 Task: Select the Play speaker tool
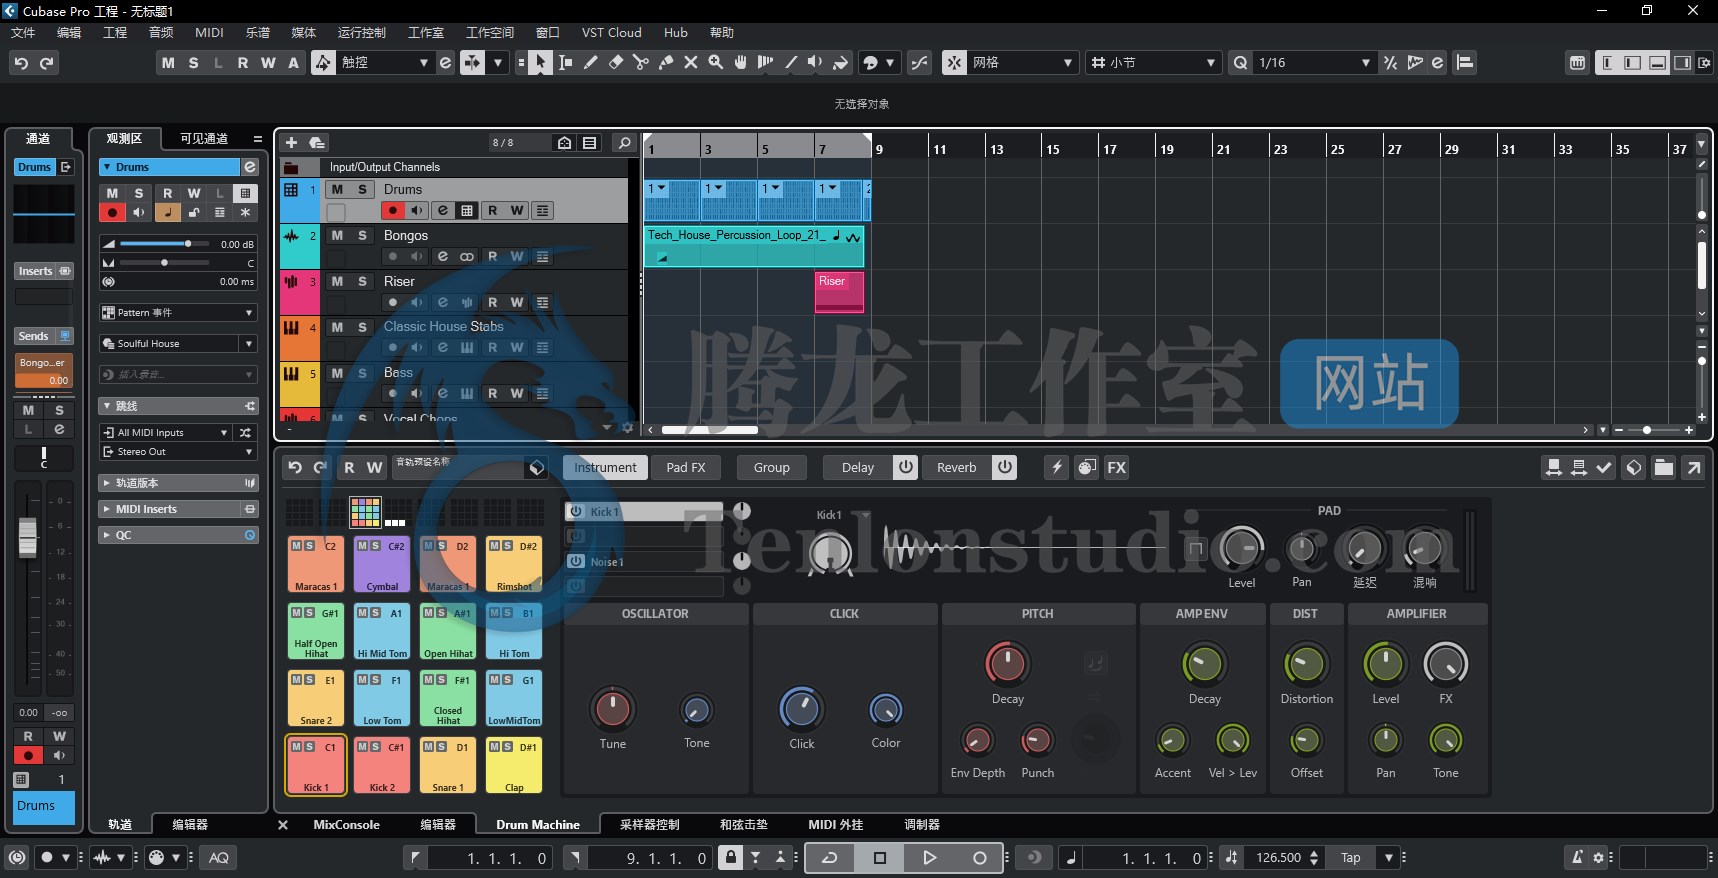coord(815,62)
